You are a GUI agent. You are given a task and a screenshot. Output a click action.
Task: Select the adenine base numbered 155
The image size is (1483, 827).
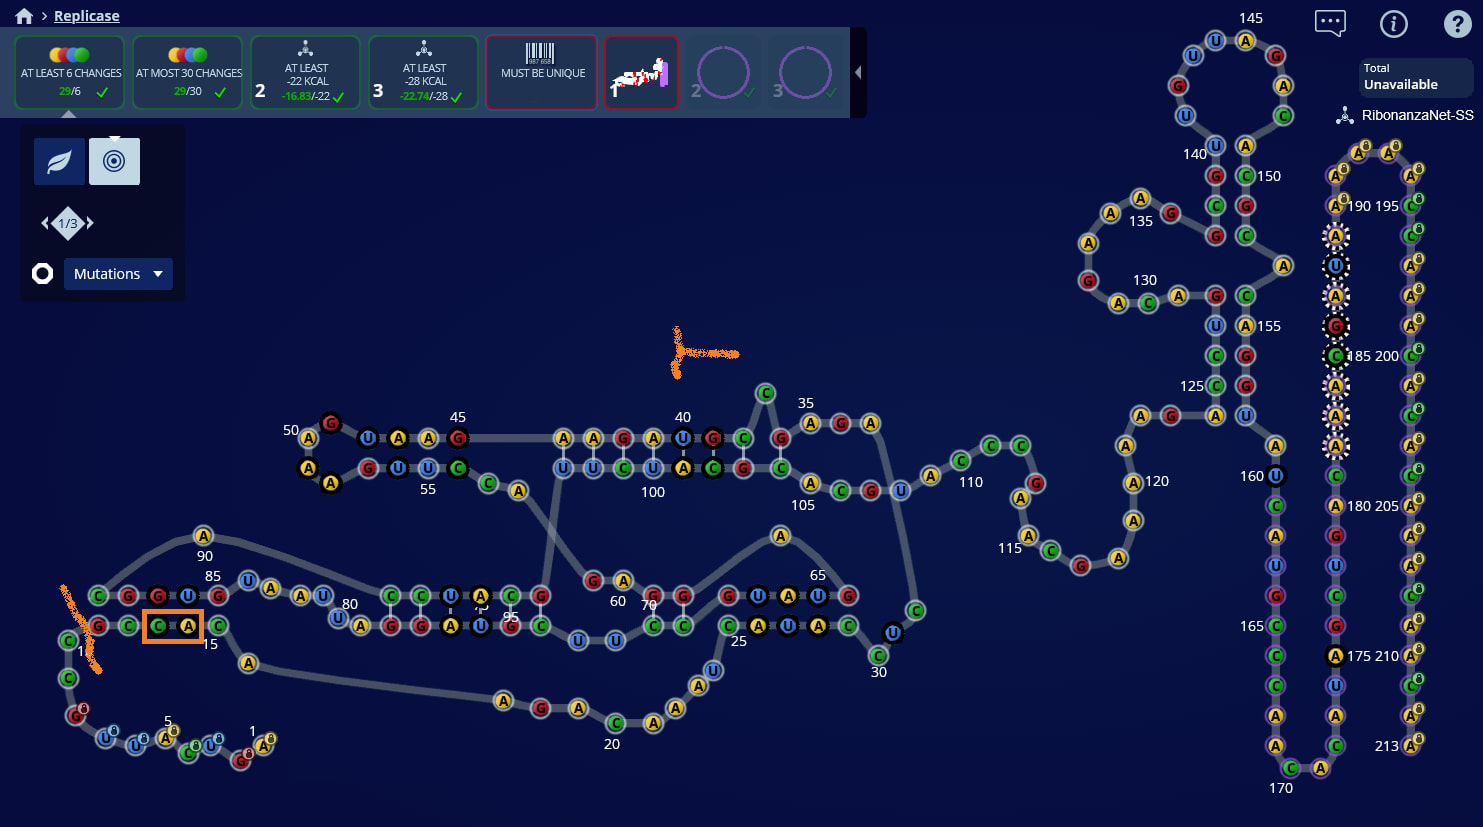click(1246, 326)
